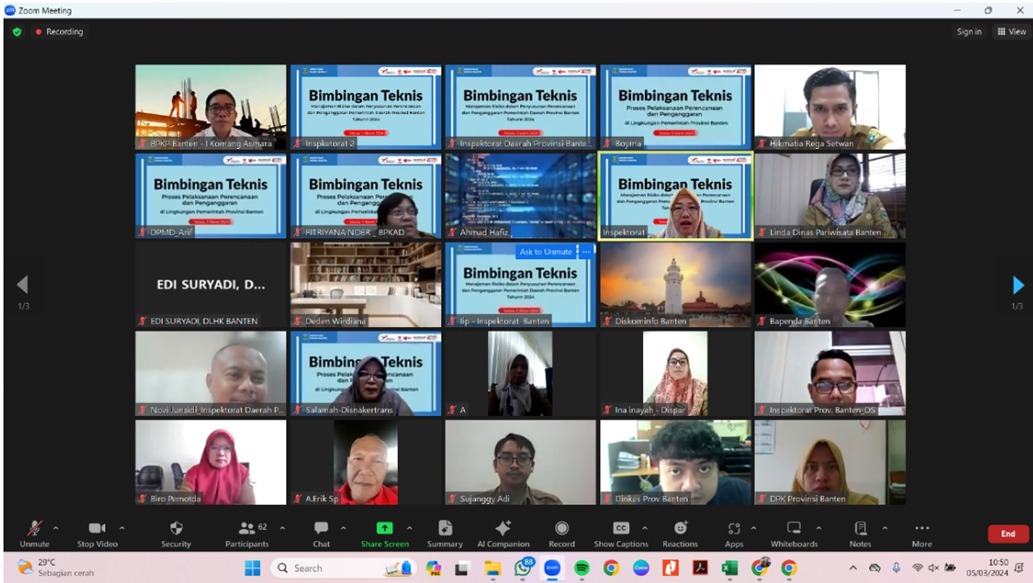Open the Participants panel
Screen dimensions: 1033x583
pos(246,530)
